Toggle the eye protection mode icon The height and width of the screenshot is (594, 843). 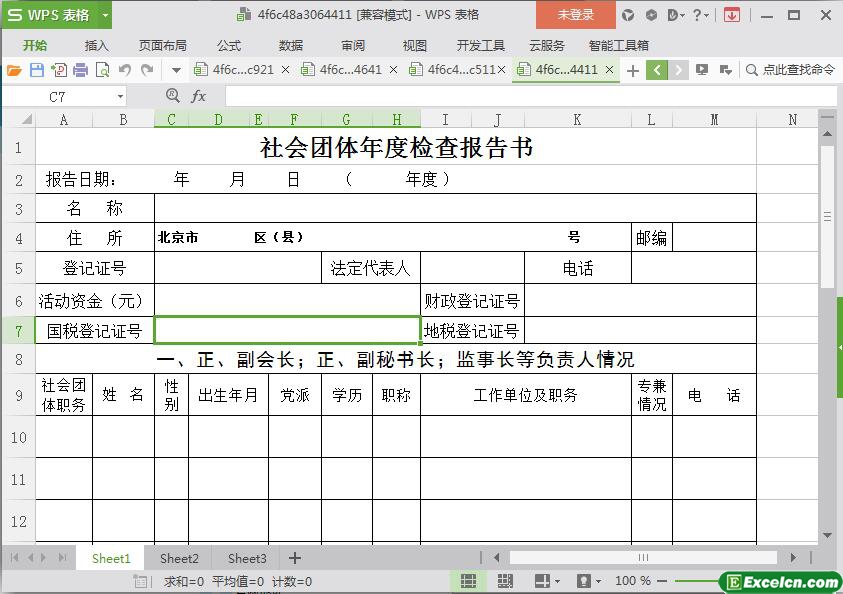(584, 581)
